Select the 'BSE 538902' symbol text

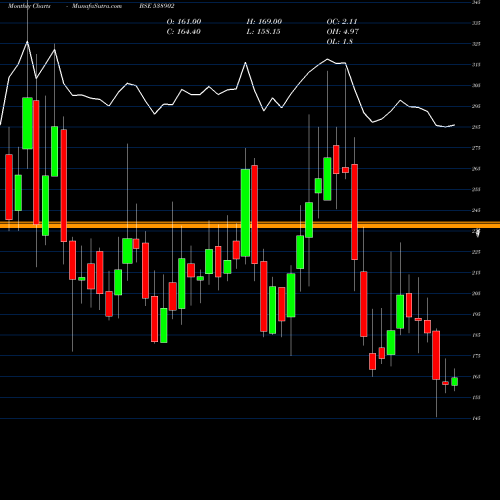[157, 6]
